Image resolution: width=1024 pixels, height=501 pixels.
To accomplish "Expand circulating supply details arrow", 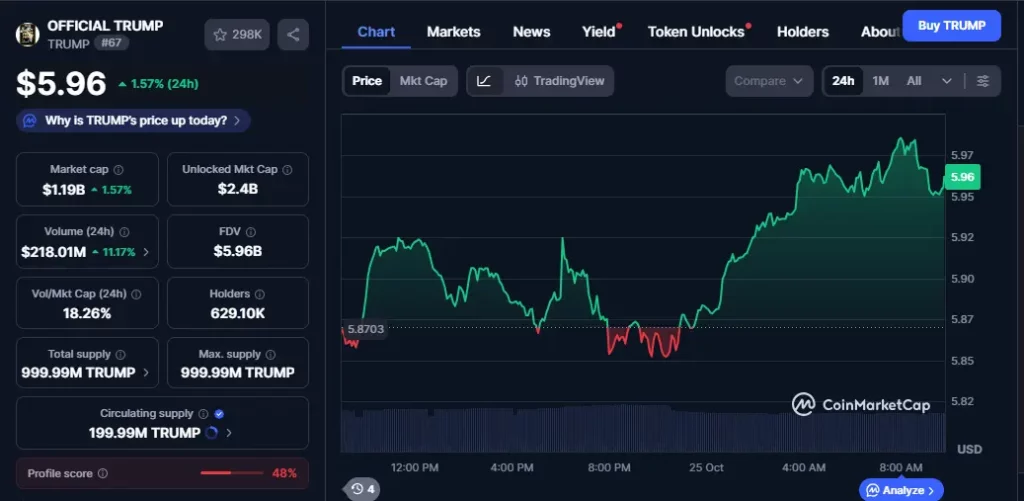I will [x=229, y=433].
